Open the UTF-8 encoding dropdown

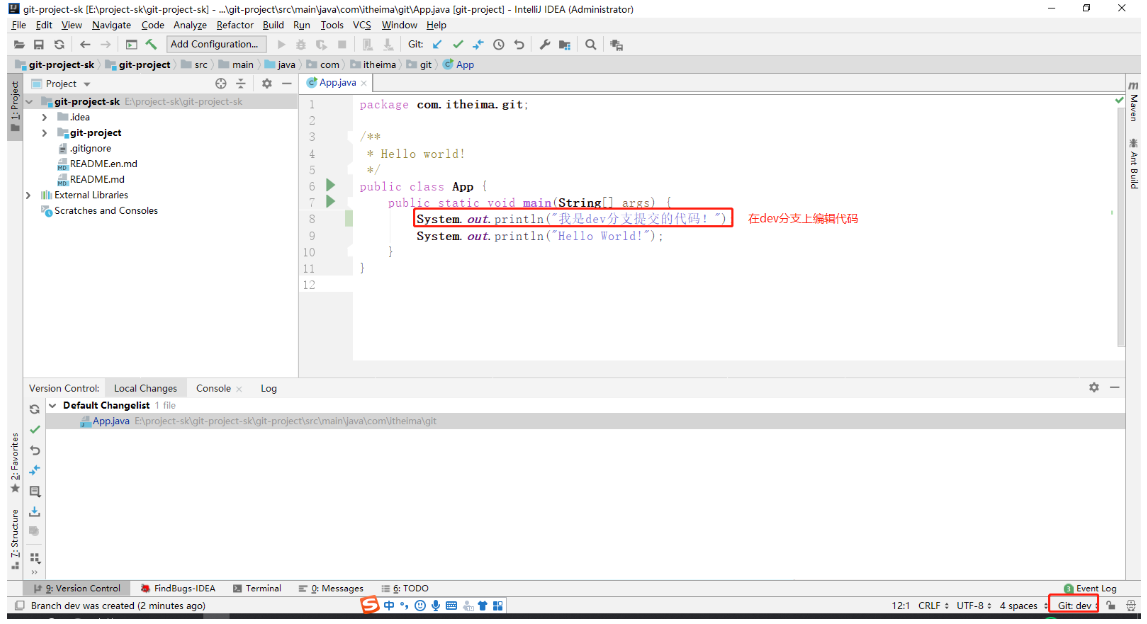[974, 606]
